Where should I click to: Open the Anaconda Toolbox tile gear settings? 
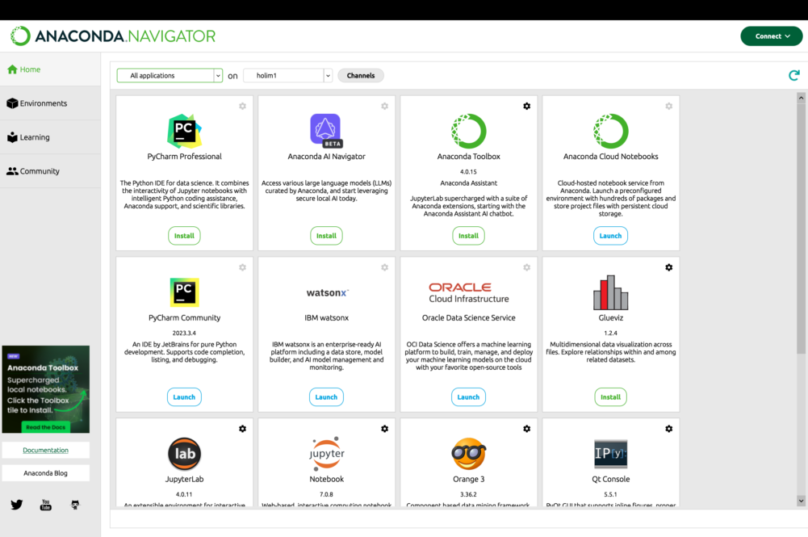(527, 106)
